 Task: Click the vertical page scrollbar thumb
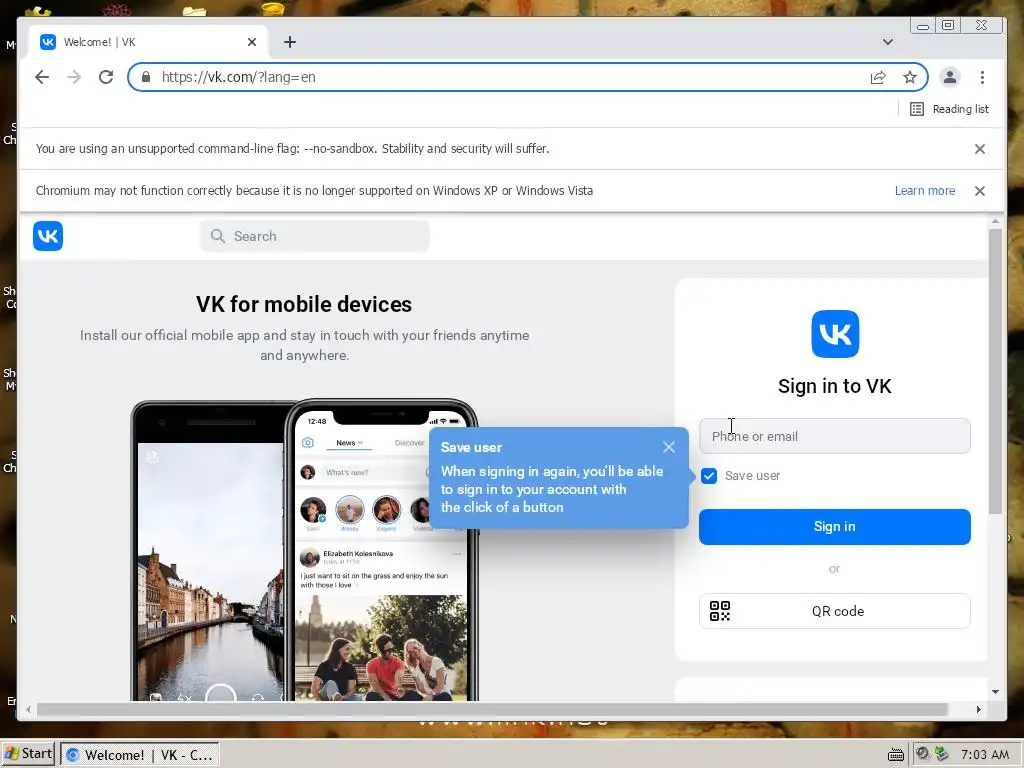point(995,370)
